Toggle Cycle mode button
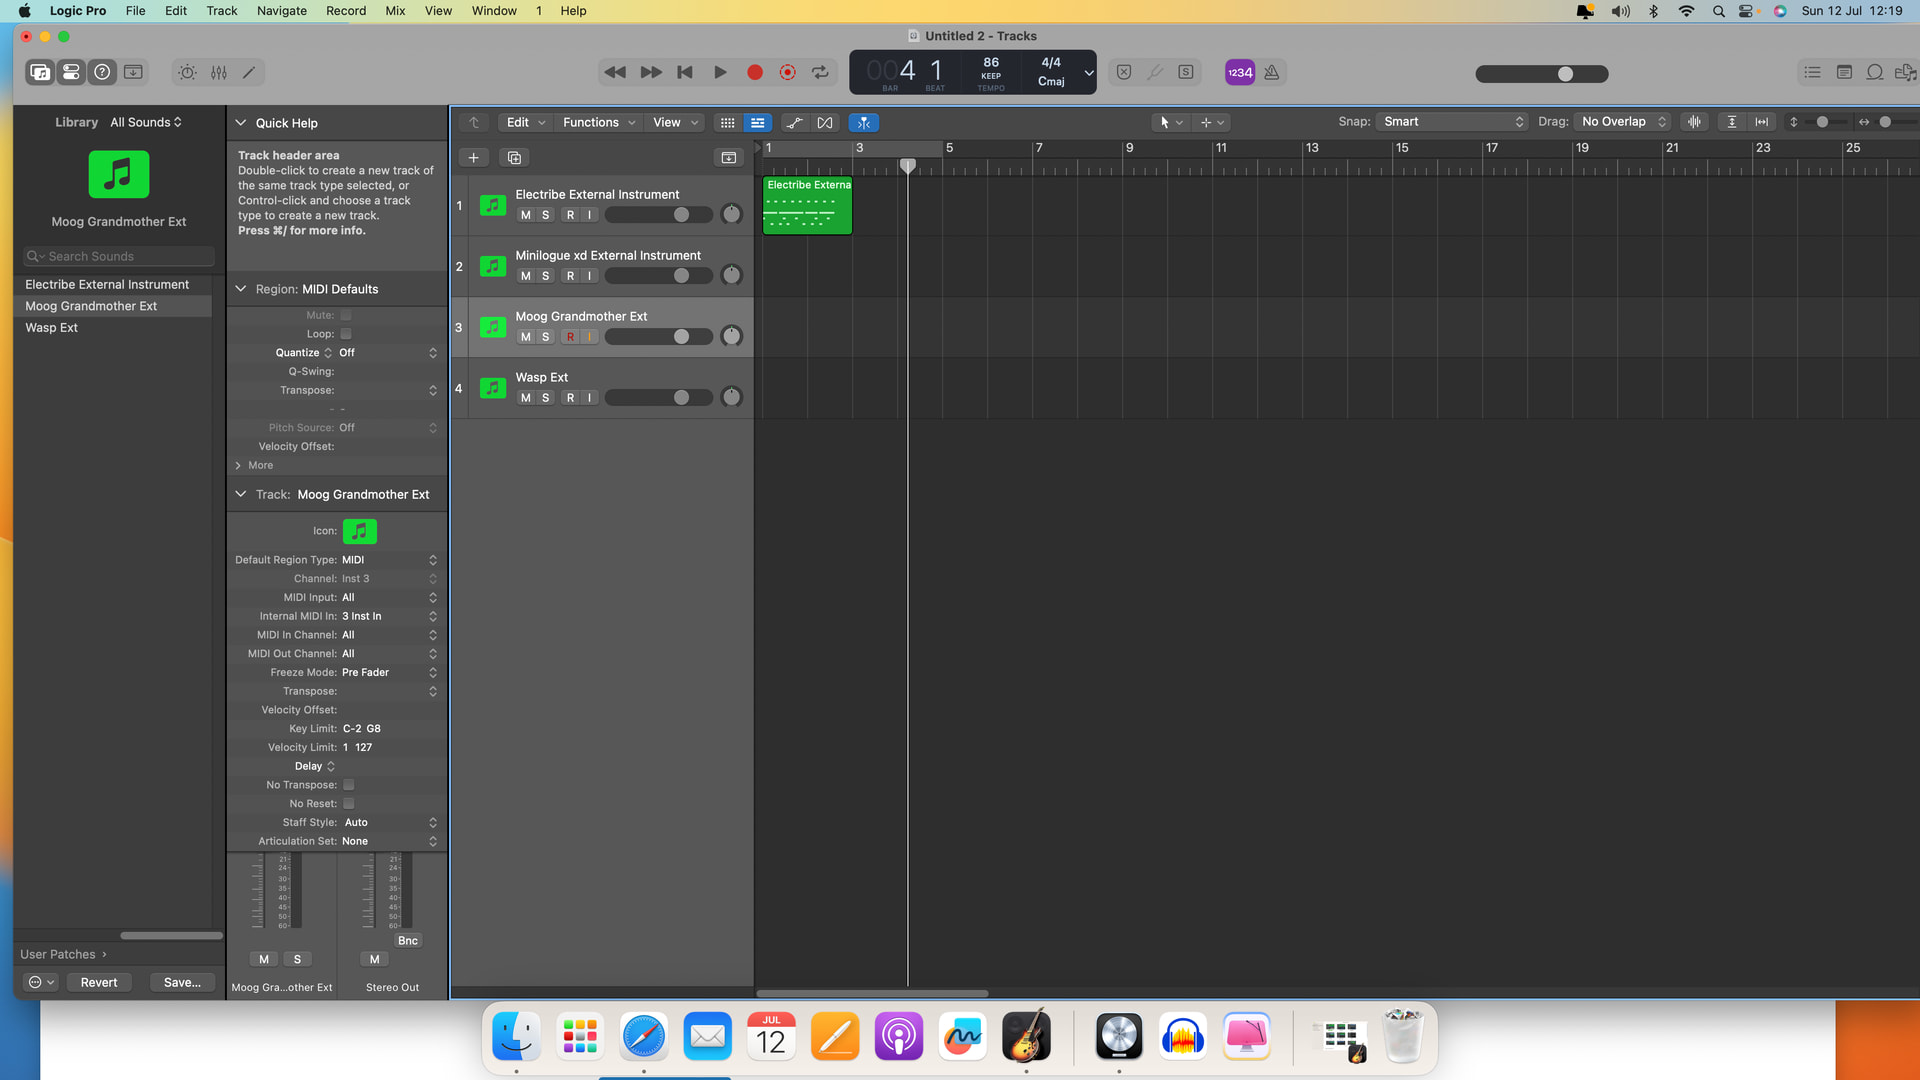1920x1080 pixels. [820, 72]
